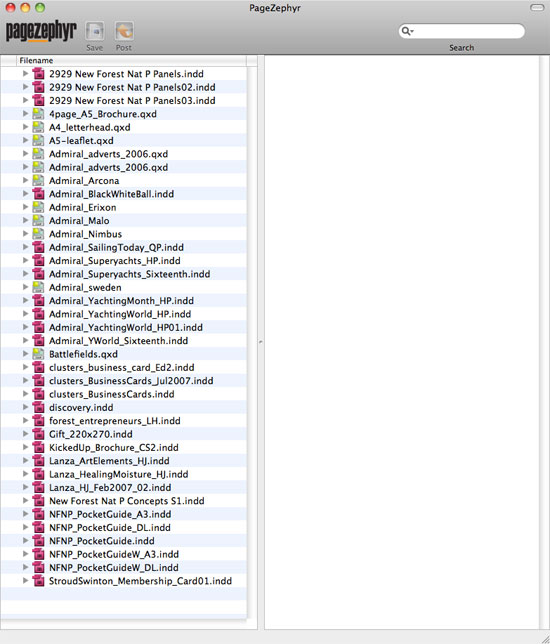Click the icon for StroudSwinton_Membership_Card01.indd

point(38,581)
